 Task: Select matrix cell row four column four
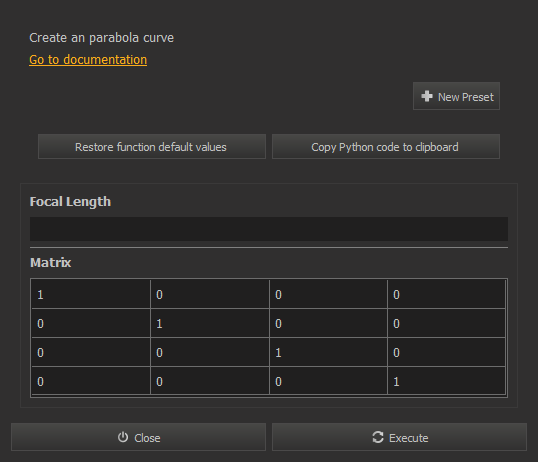pyautogui.click(x=447, y=381)
